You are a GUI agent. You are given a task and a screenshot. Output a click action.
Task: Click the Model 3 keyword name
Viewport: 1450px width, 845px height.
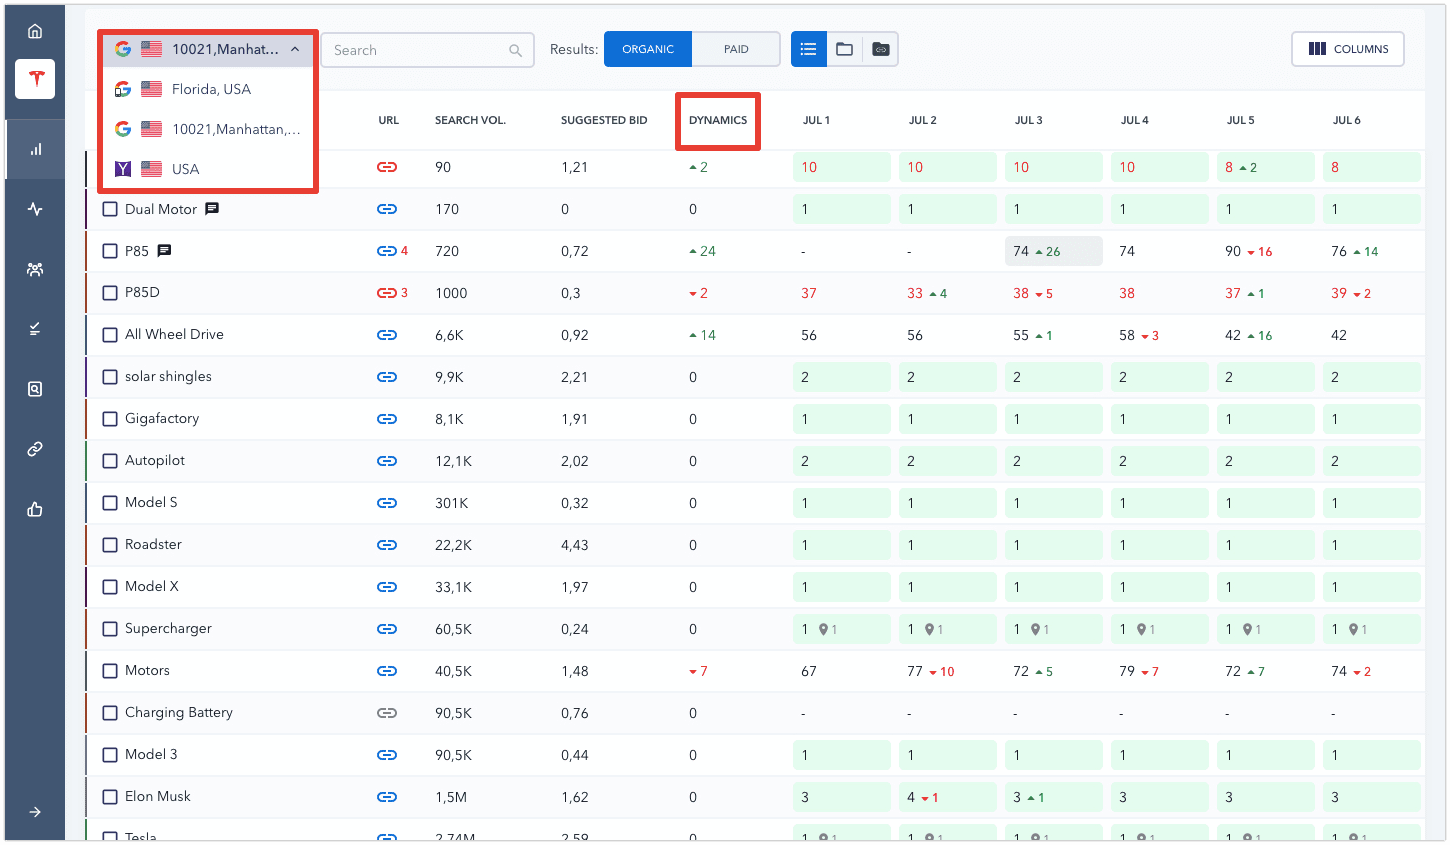(151, 755)
